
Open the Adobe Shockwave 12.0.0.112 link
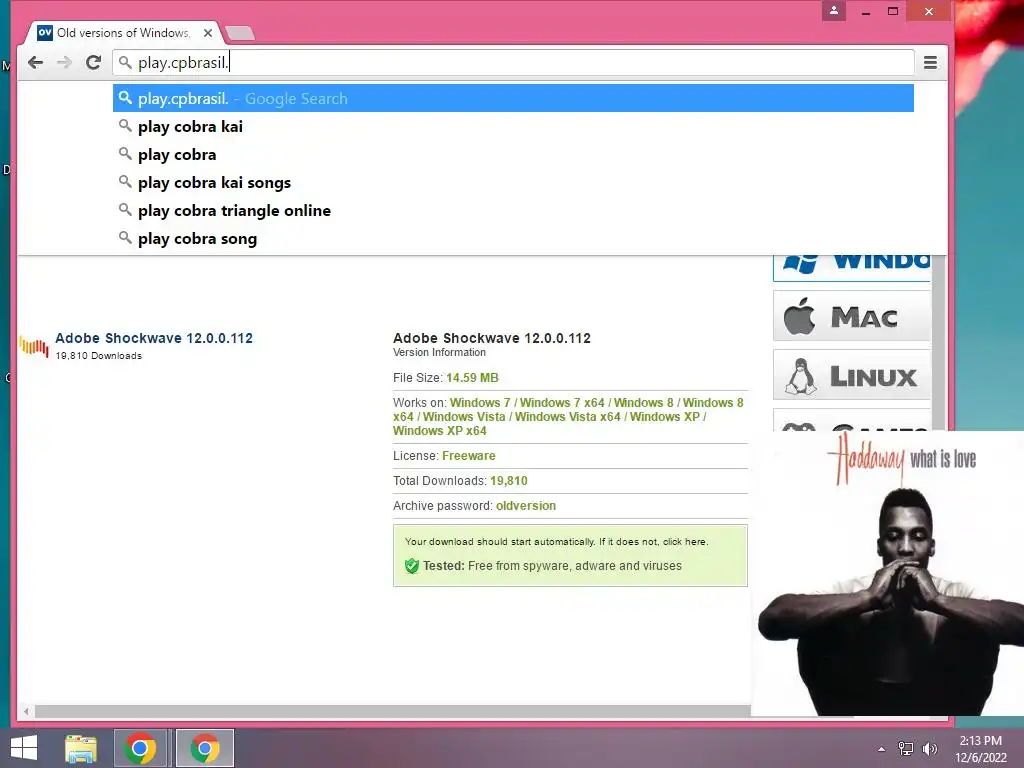click(x=153, y=338)
